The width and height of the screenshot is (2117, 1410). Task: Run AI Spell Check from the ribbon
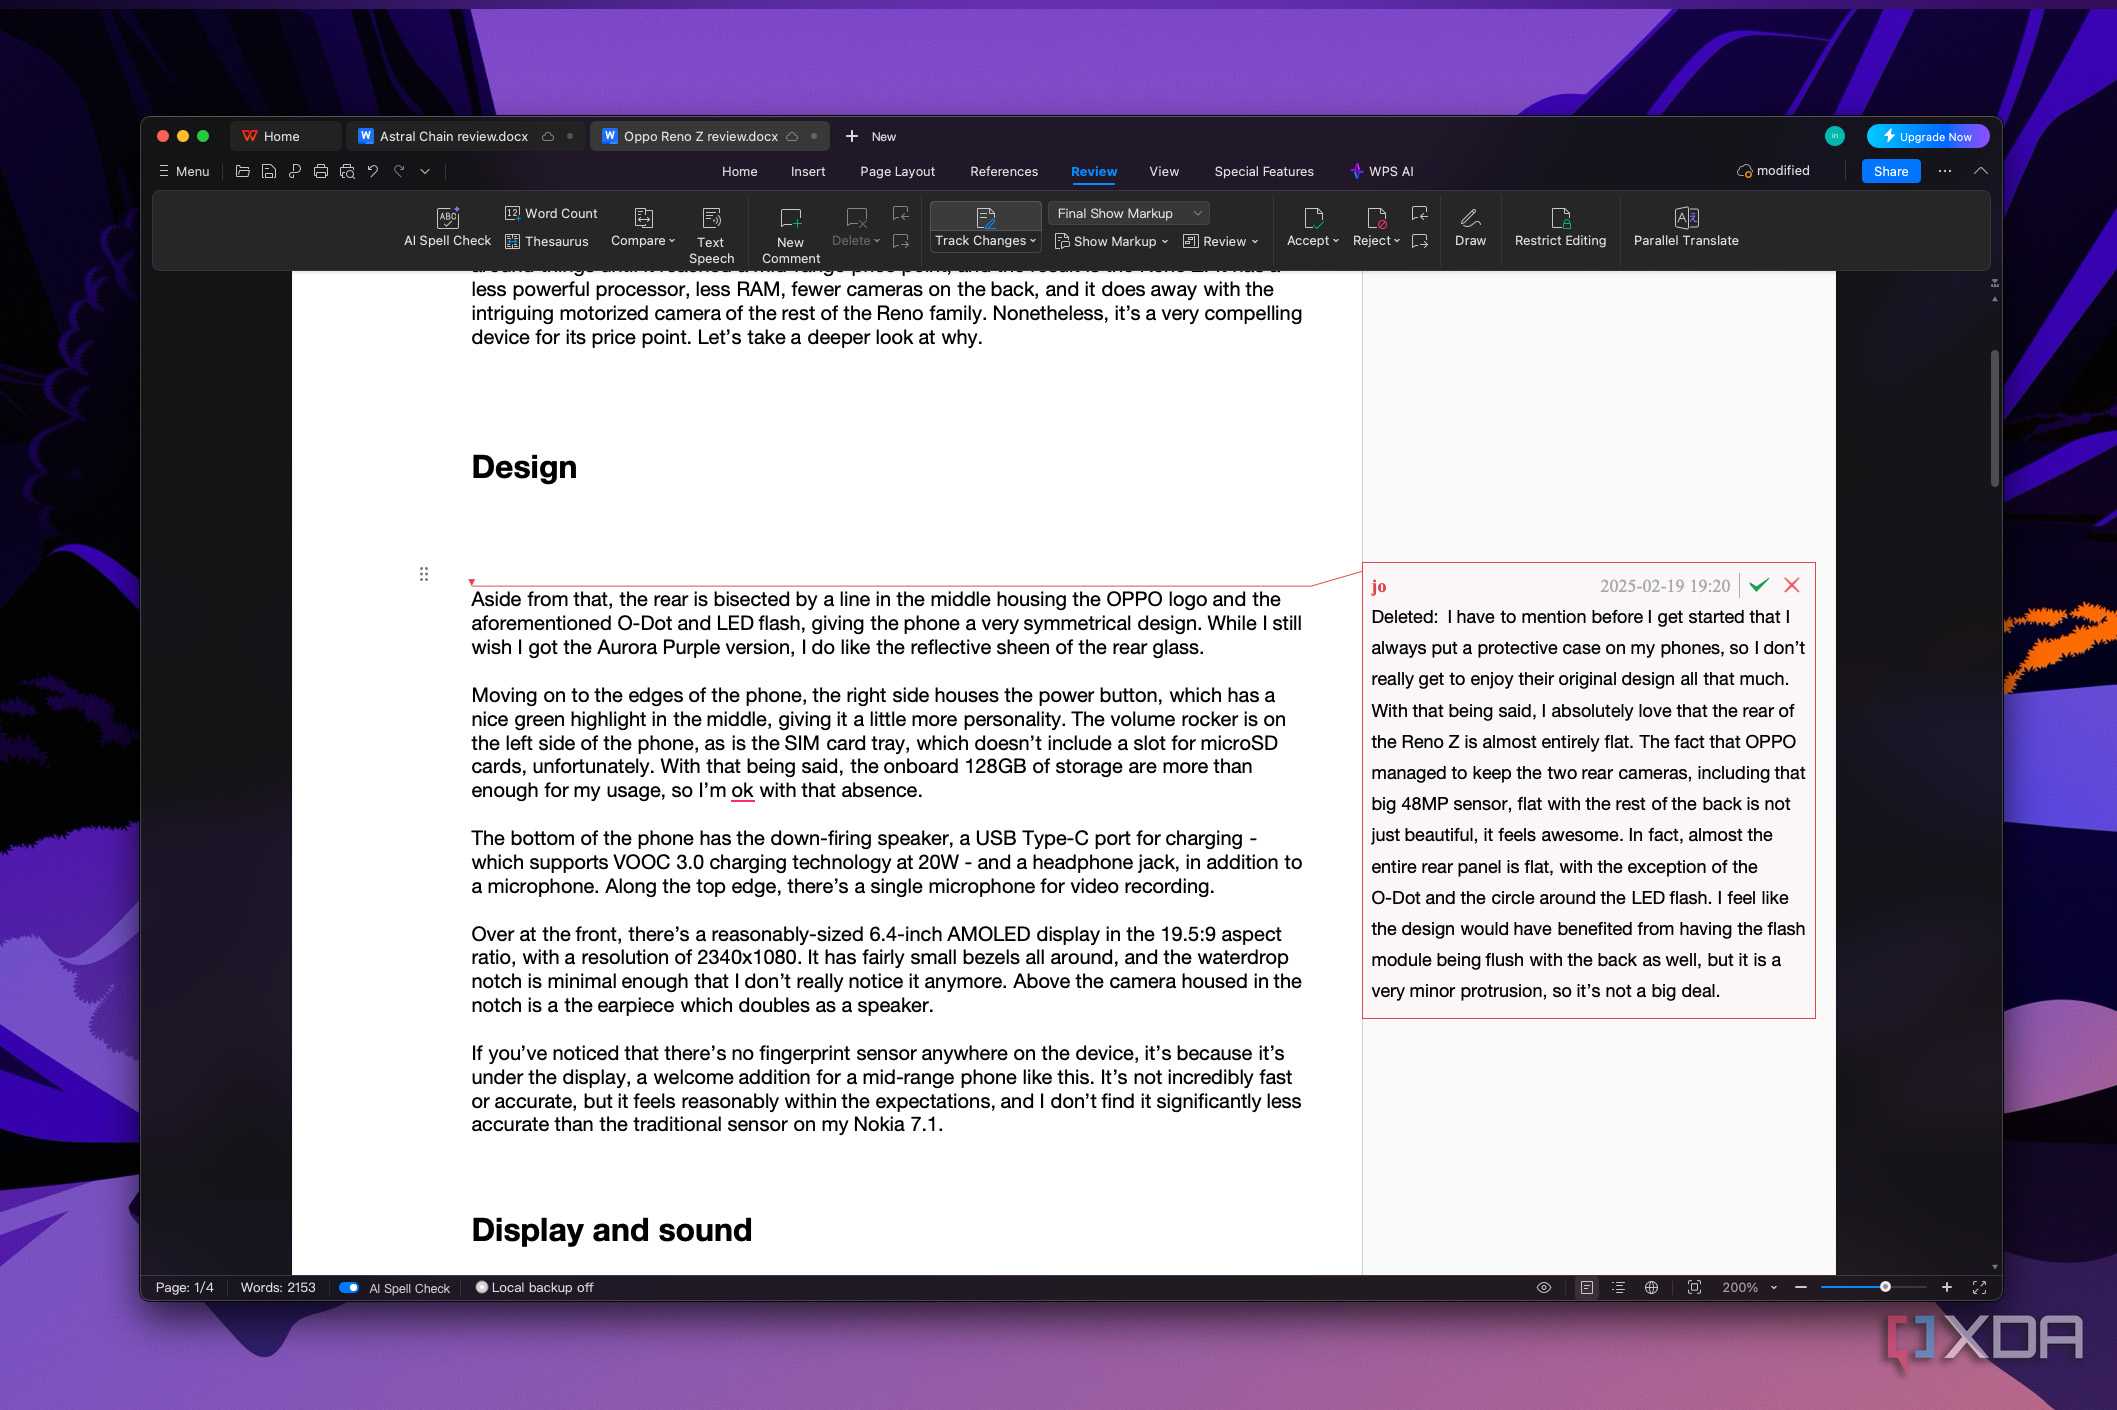click(x=447, y=227)
